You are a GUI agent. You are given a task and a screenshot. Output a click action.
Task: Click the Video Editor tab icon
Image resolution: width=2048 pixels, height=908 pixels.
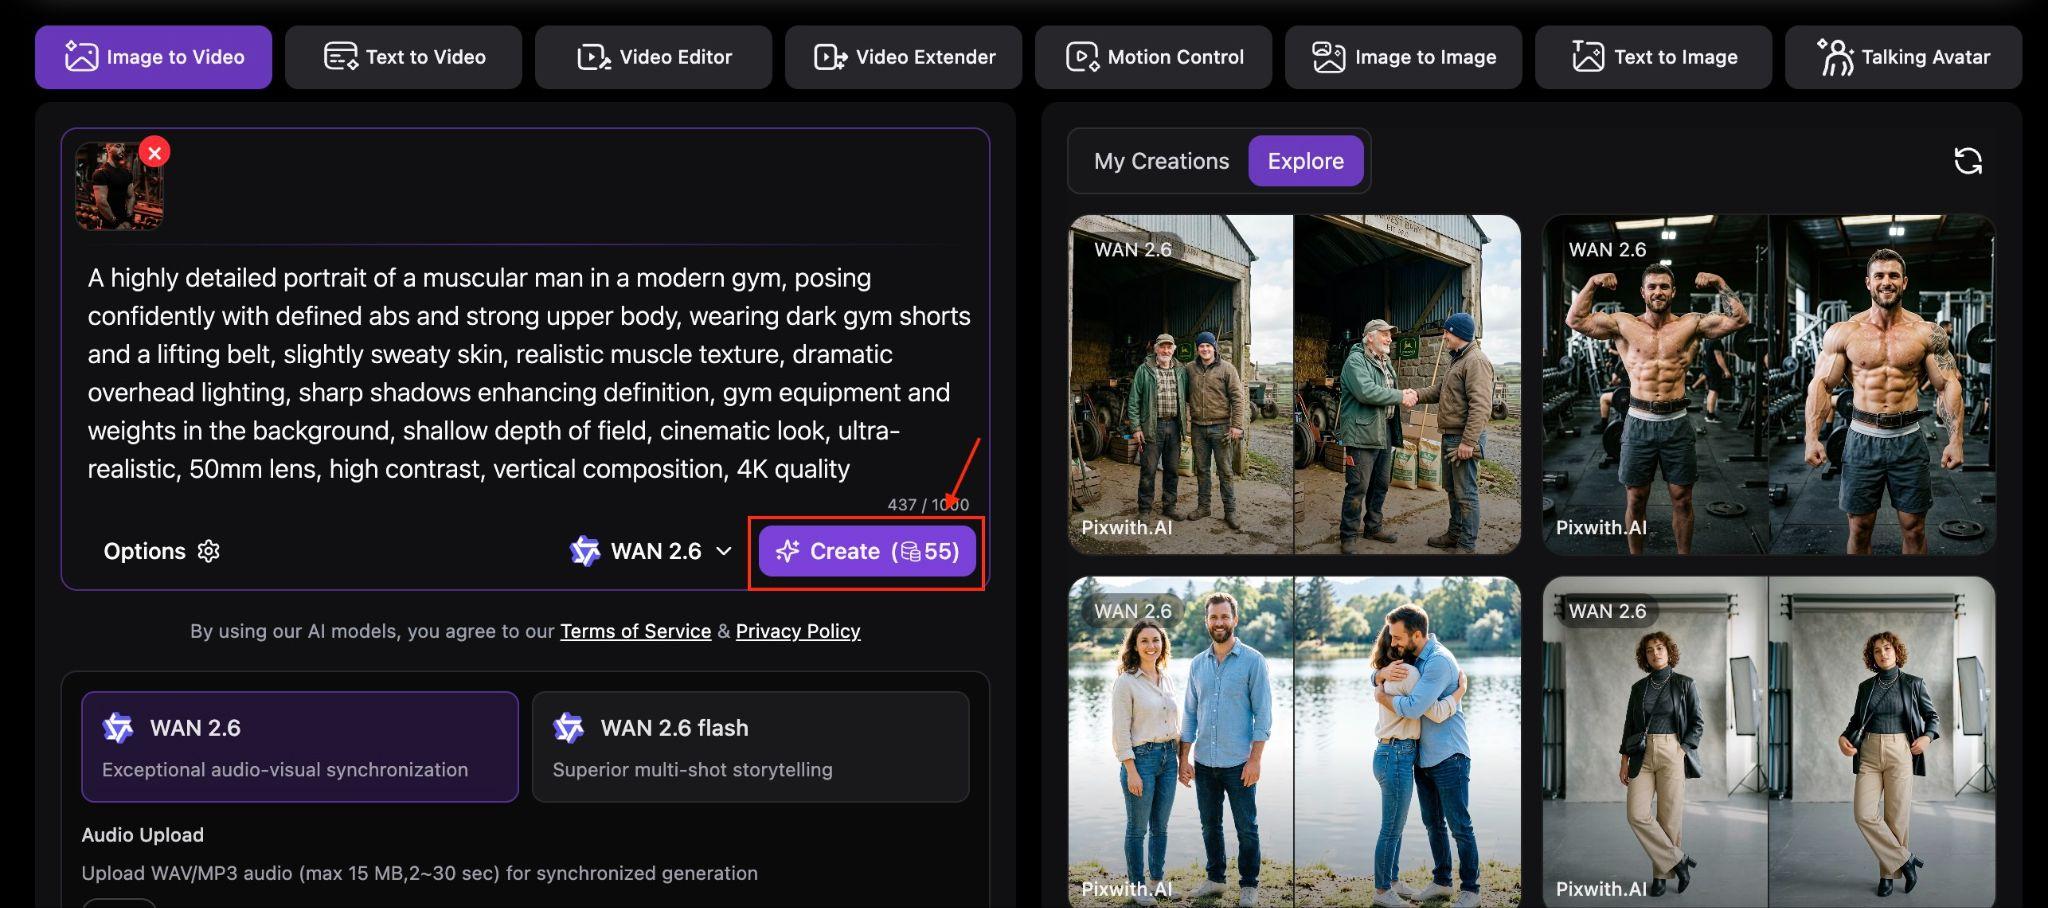click(594, 57)
